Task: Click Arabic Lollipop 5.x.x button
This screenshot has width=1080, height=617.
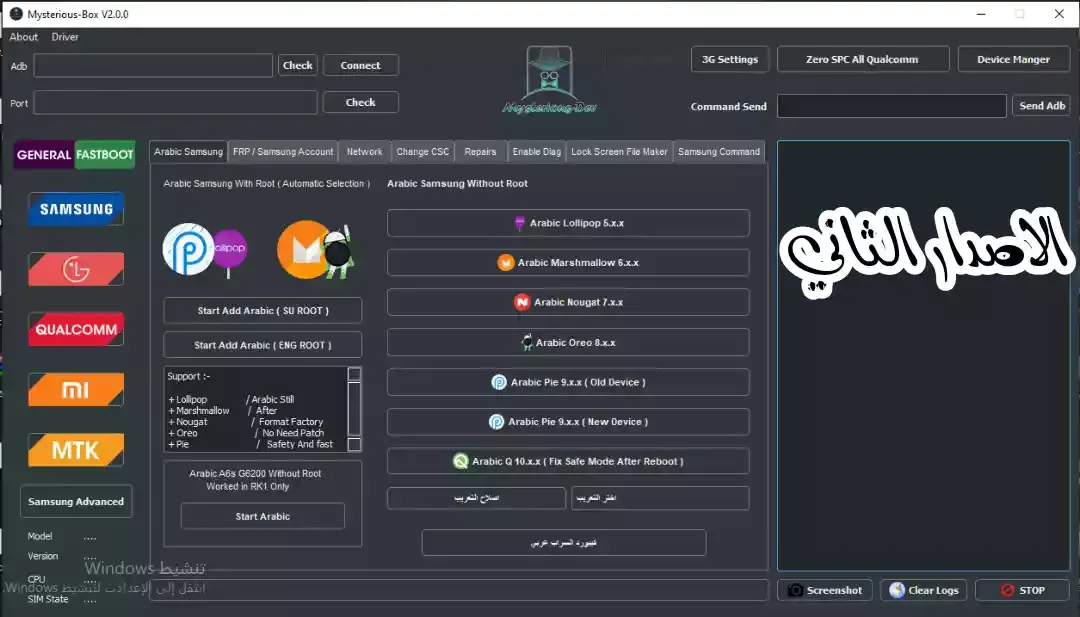Action: click(x=568, y=223)
